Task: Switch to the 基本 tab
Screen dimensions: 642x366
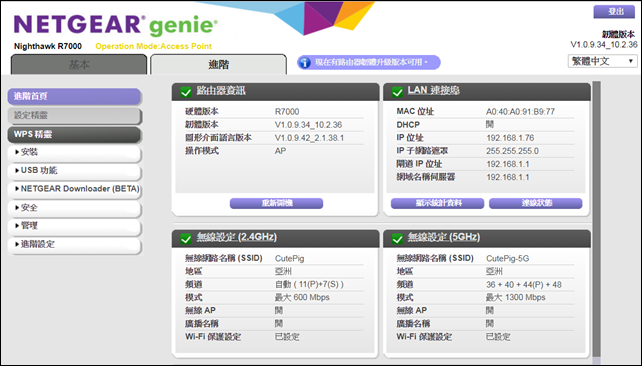Action: pos(79,65)
